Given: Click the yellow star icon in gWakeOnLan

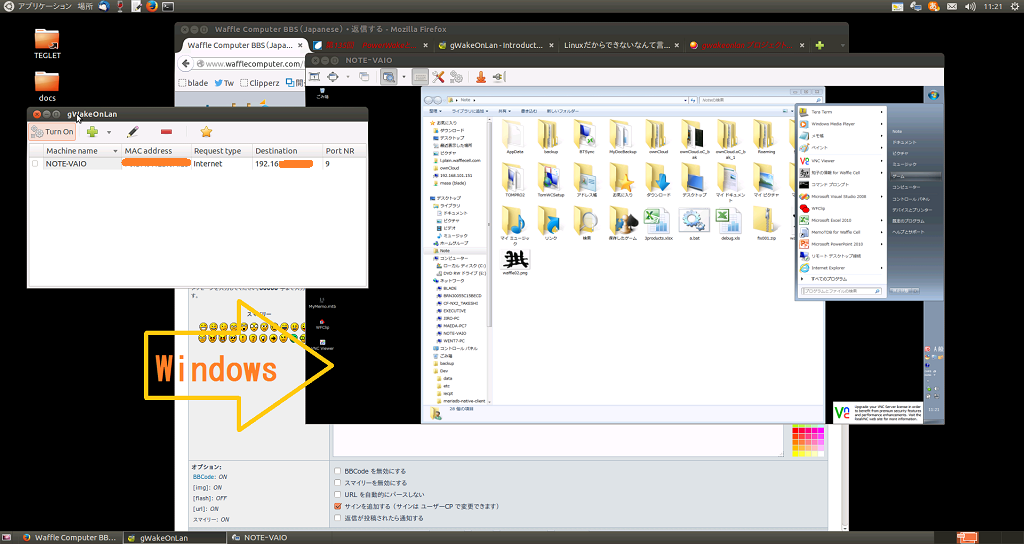Looking at the screenshot, I should click(206, 132).
